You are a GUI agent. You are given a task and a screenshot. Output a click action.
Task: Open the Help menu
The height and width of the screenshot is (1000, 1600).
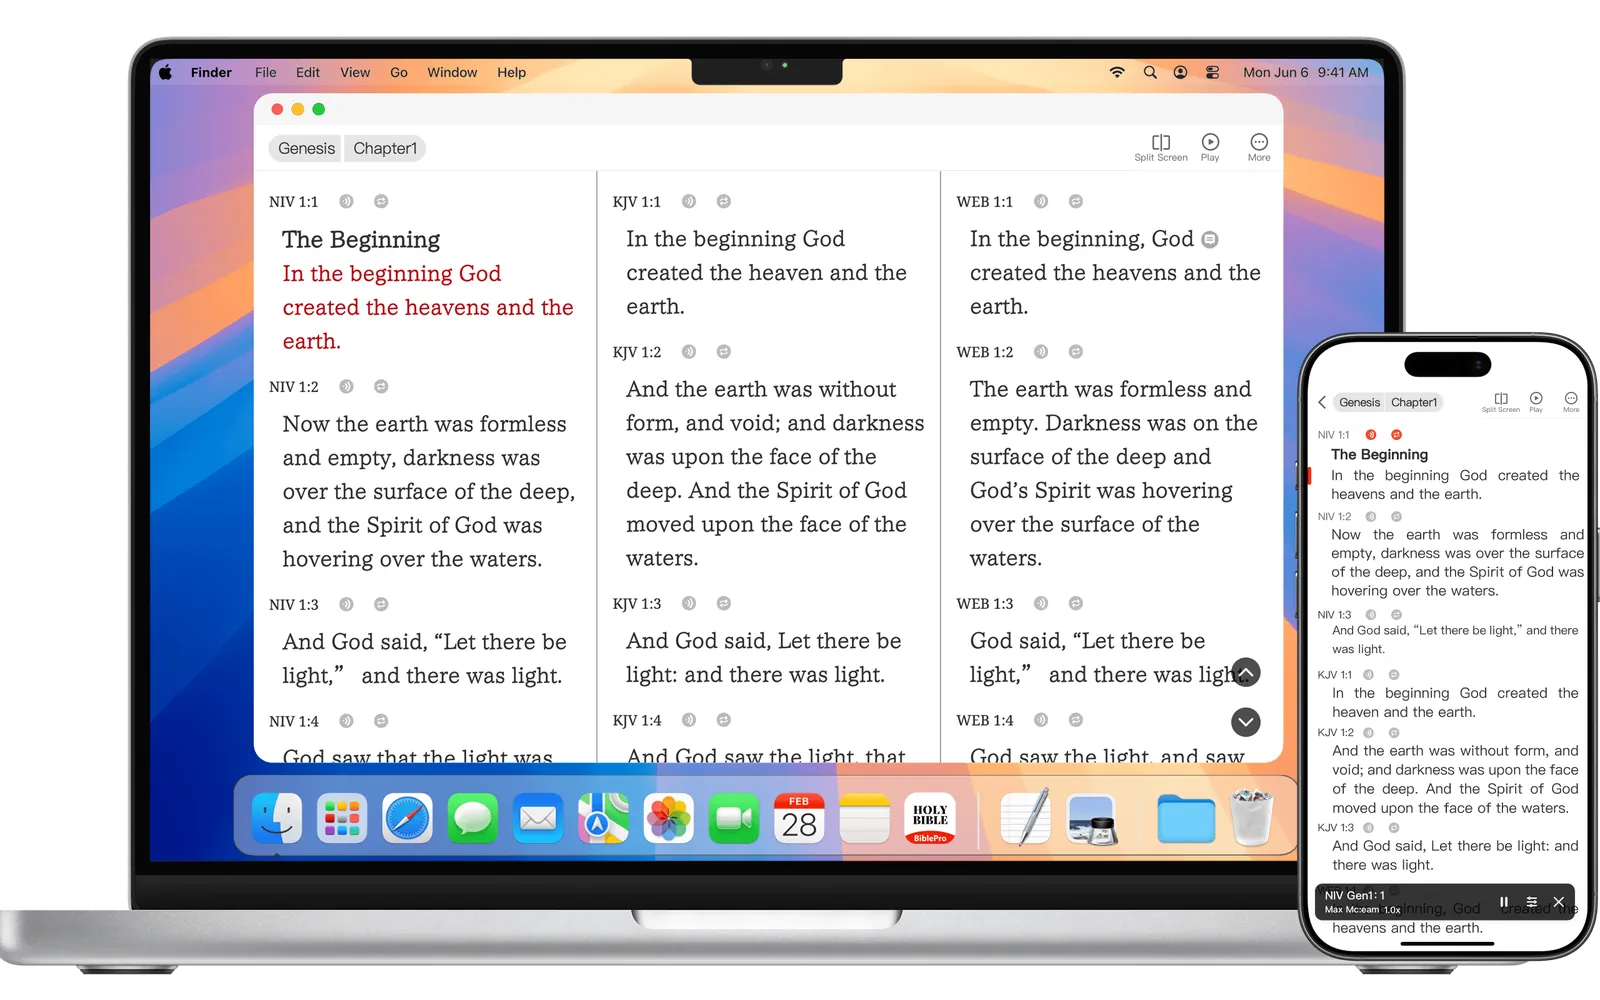[511, 72]
